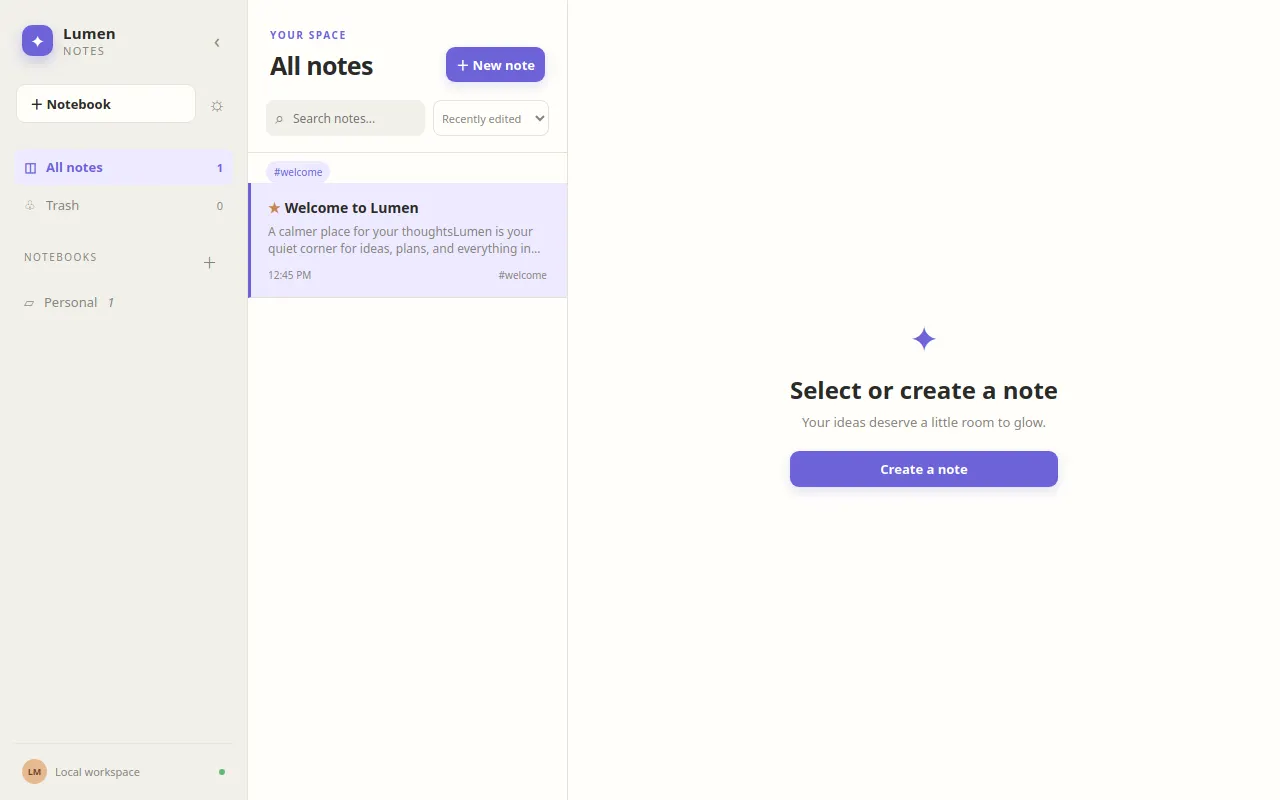Click the Personal notebook icon
The width and height of the screenshot is (1280, 800).
click(29, 303)
